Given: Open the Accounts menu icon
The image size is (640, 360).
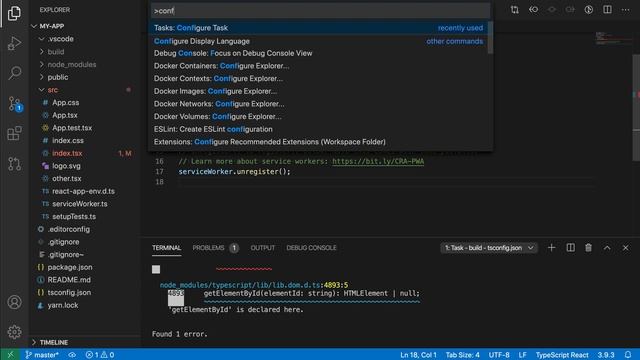Looking at the screenshot, I should pyautogui.click(x=14, y=302).
